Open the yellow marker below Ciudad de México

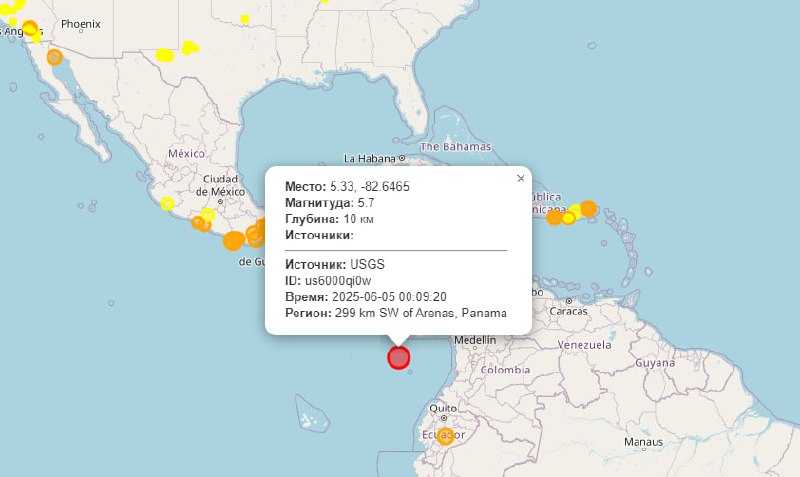tap(208, 214)
